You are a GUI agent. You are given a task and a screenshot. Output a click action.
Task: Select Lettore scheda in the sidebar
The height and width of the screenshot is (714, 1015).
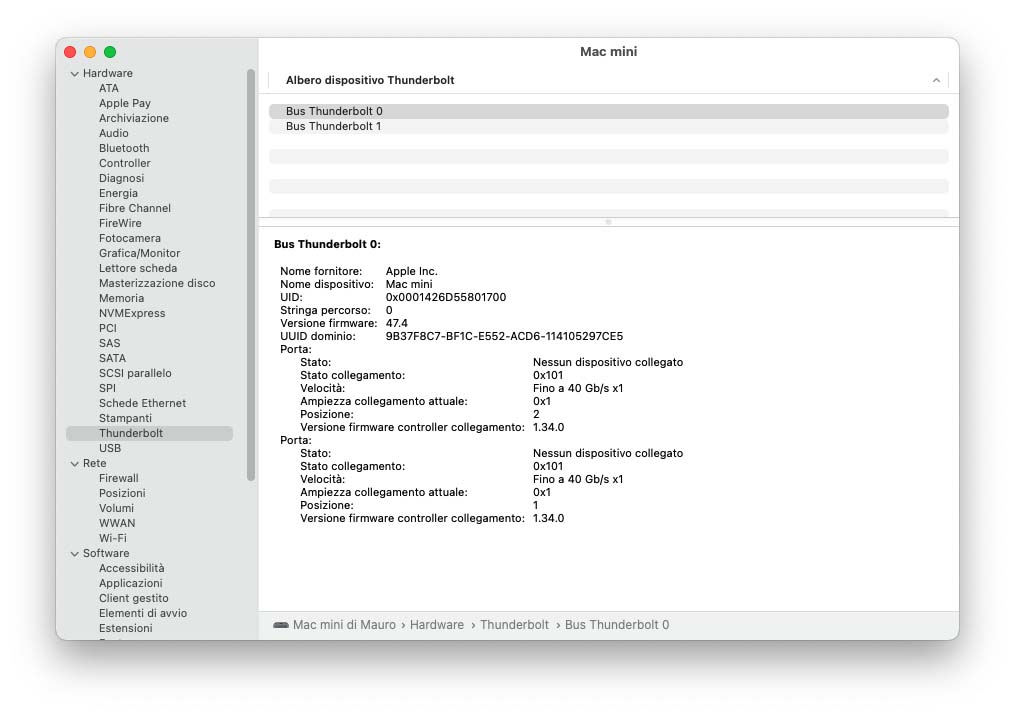(138, 268)
